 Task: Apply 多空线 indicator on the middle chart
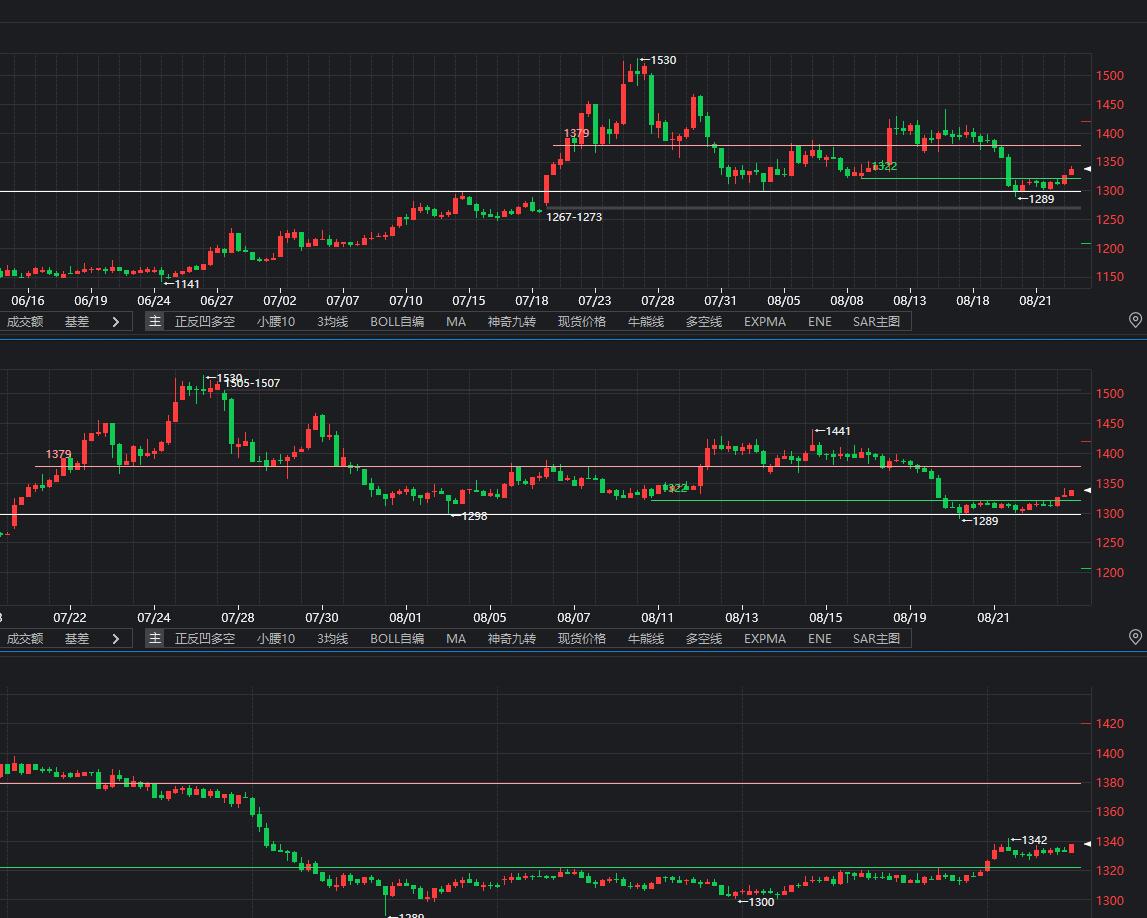pyautogui.click(x=704, y=639)
